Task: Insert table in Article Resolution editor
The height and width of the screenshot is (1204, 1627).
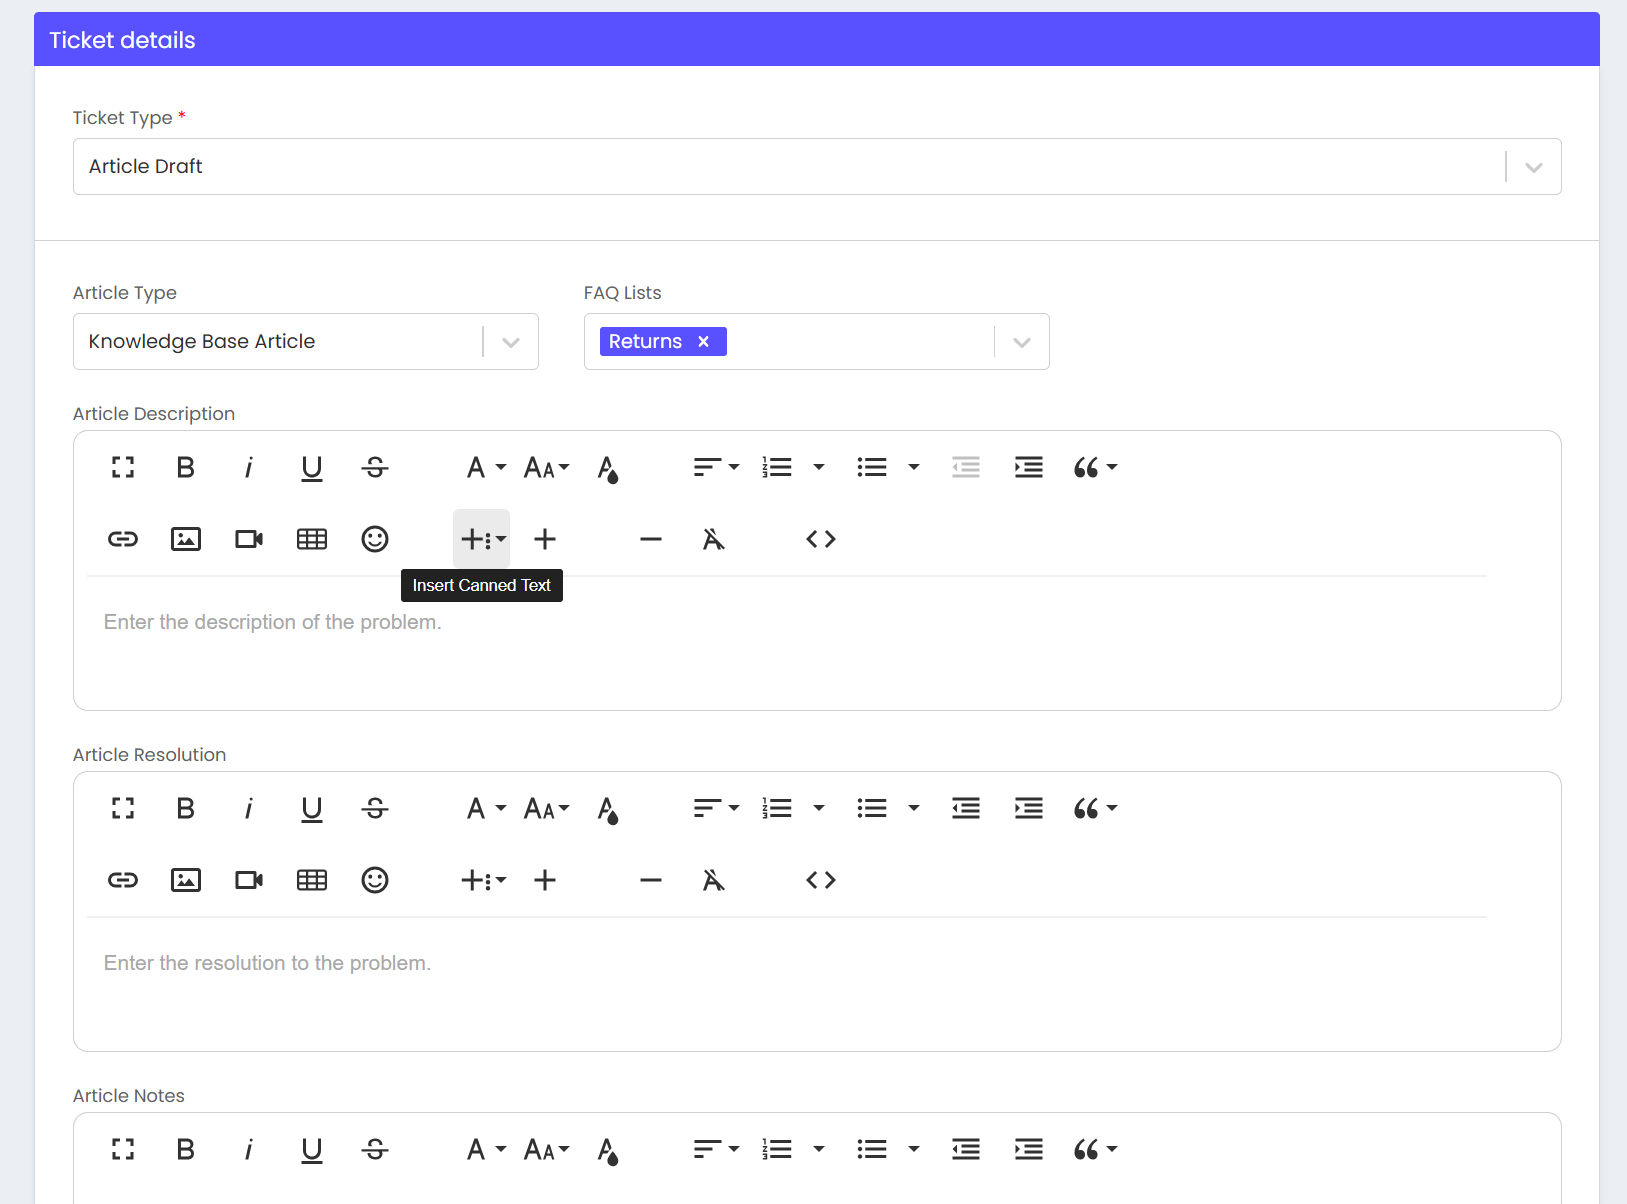Action: [312, 880]
